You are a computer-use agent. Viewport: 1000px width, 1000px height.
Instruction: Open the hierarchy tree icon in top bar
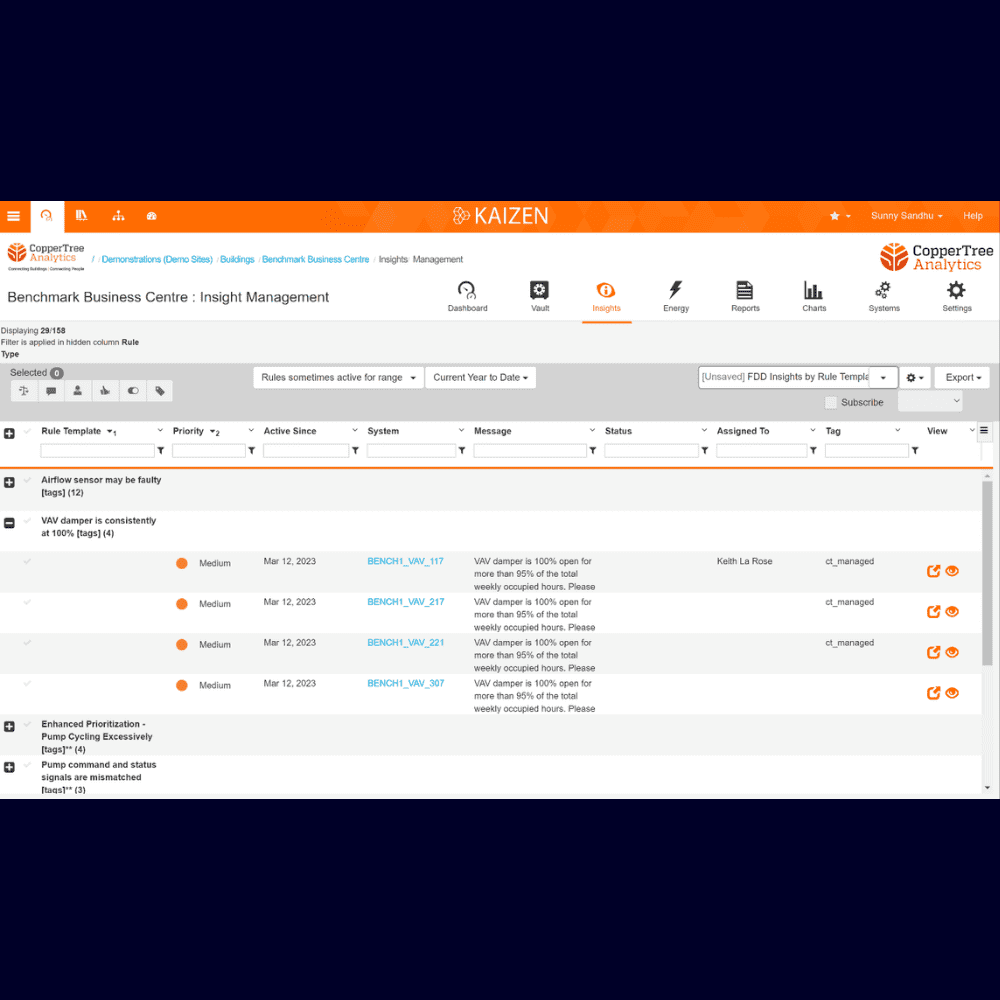tap(118, 216)
